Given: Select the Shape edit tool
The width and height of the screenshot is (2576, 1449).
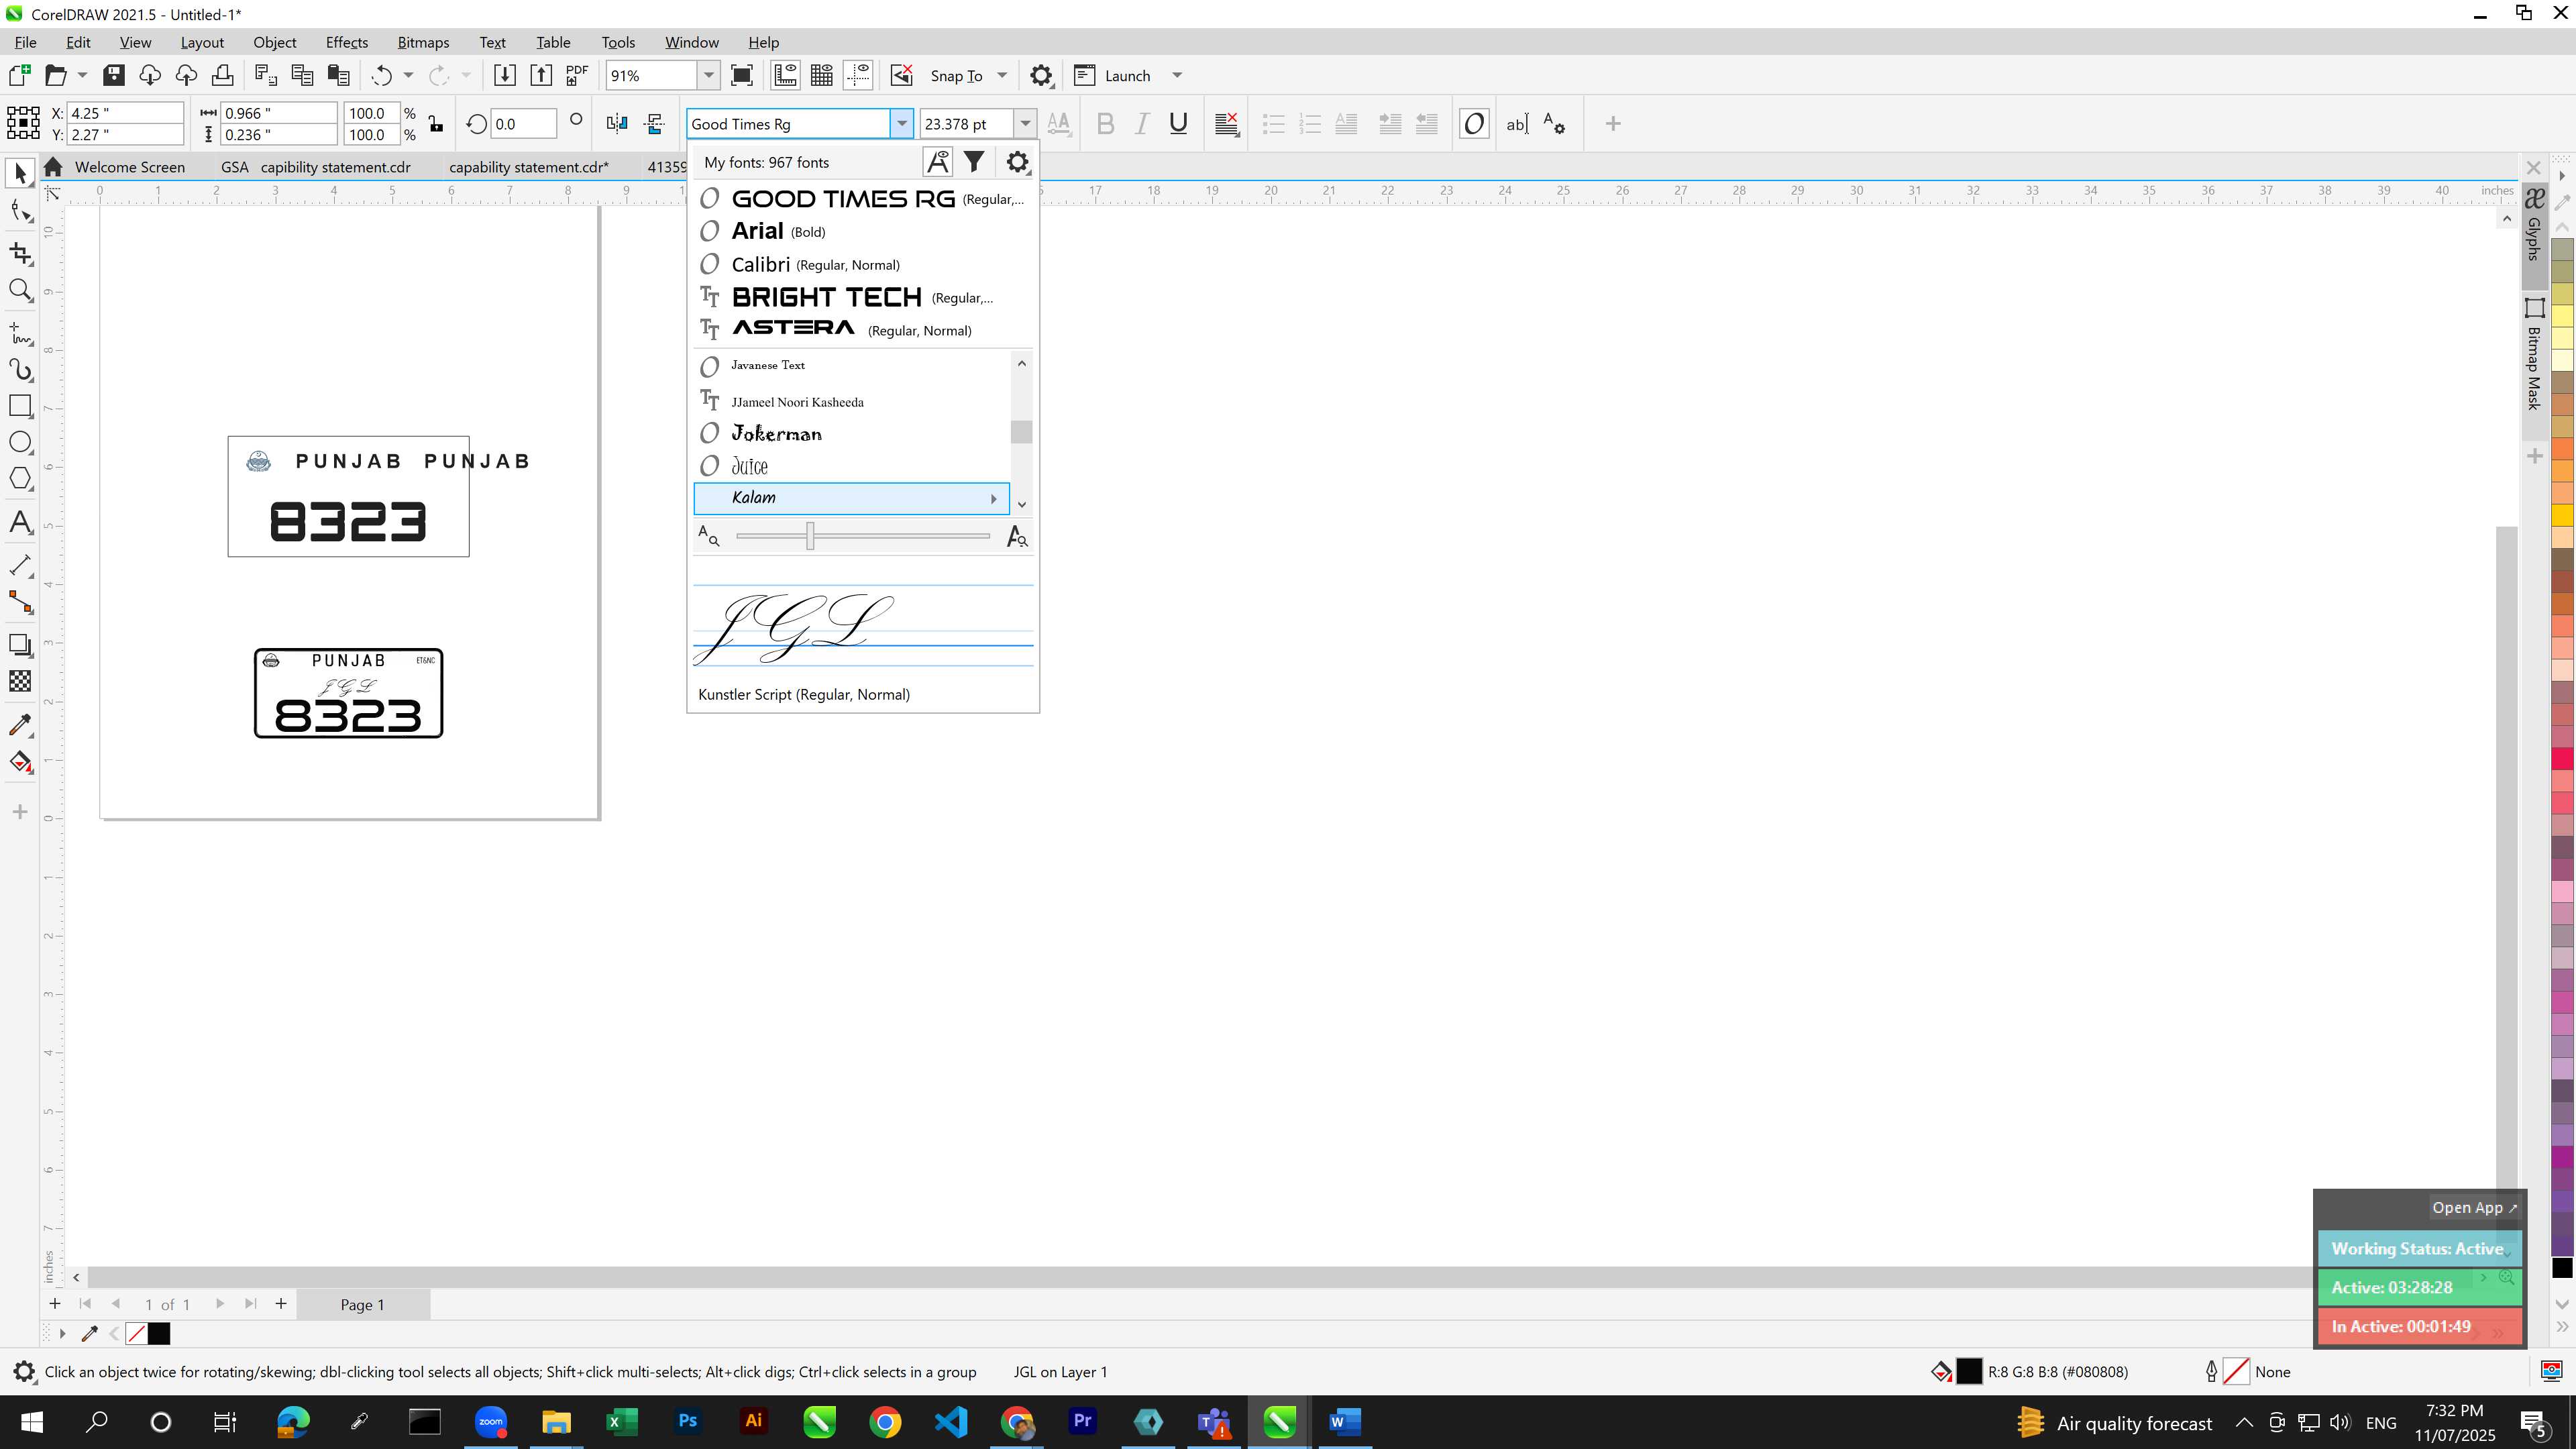Looking at the screenshot, I should (20, 211).
